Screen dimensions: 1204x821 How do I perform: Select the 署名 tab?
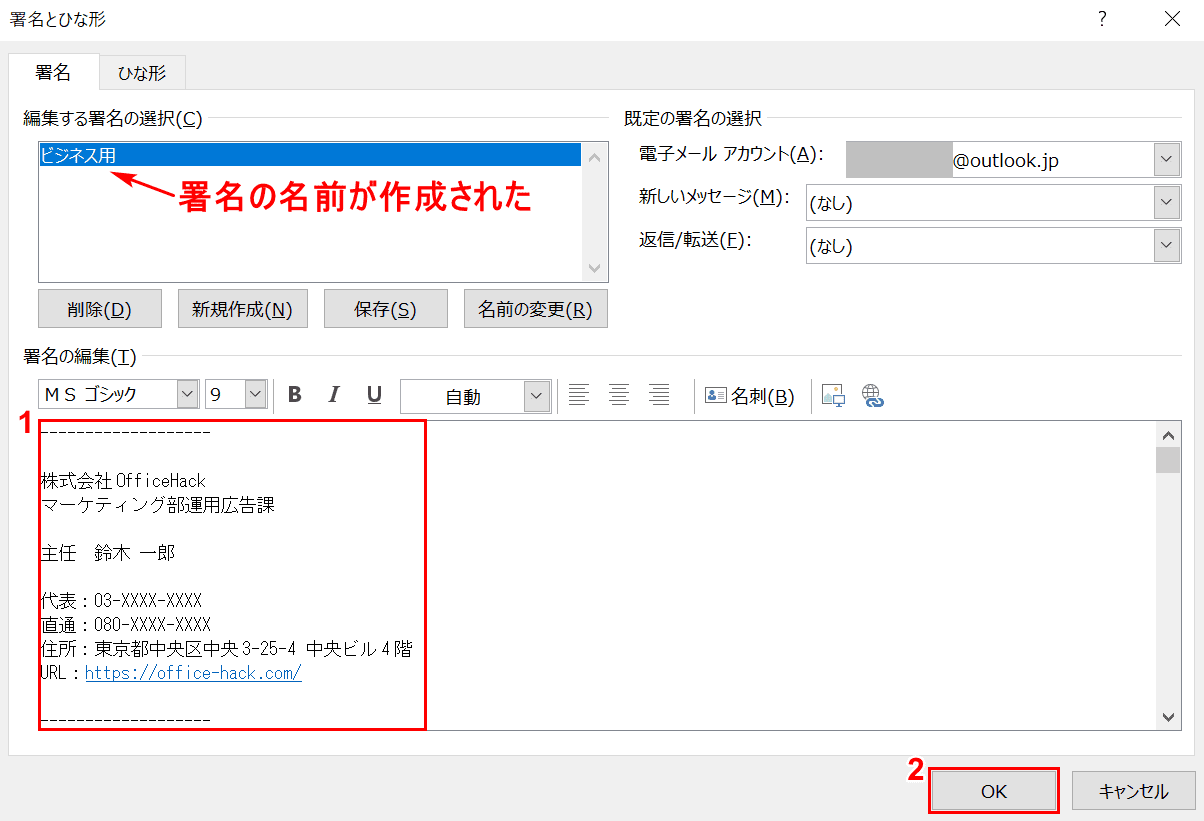click(53, 72)
